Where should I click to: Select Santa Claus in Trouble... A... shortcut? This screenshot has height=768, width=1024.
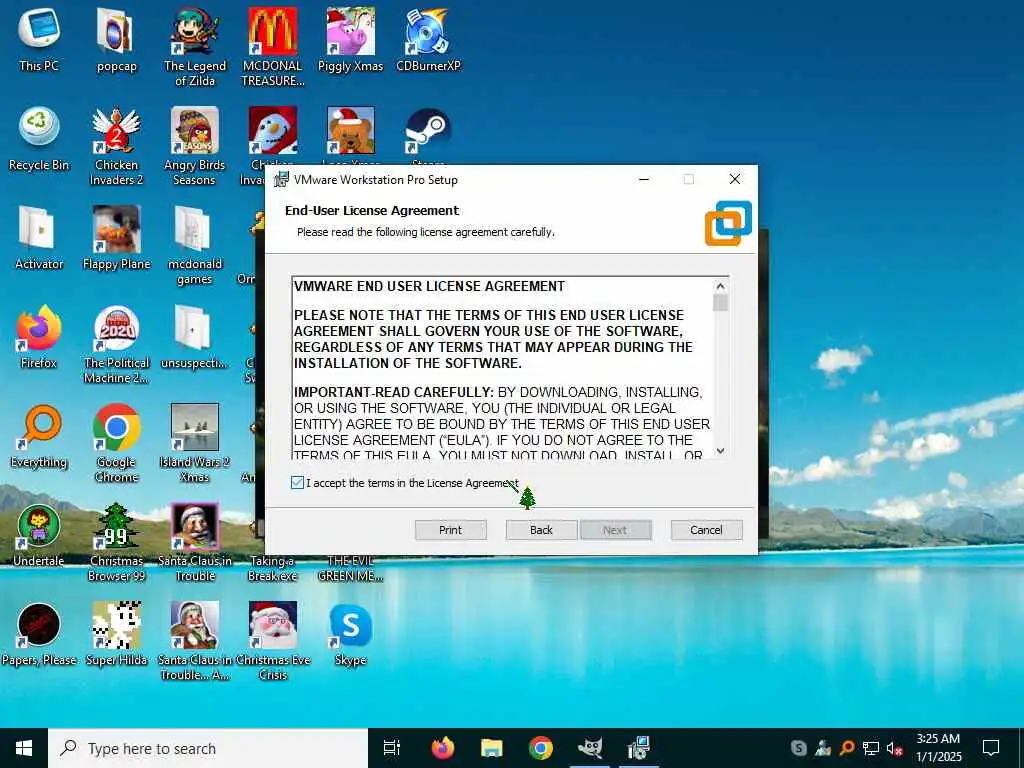[x=195, y=641]
